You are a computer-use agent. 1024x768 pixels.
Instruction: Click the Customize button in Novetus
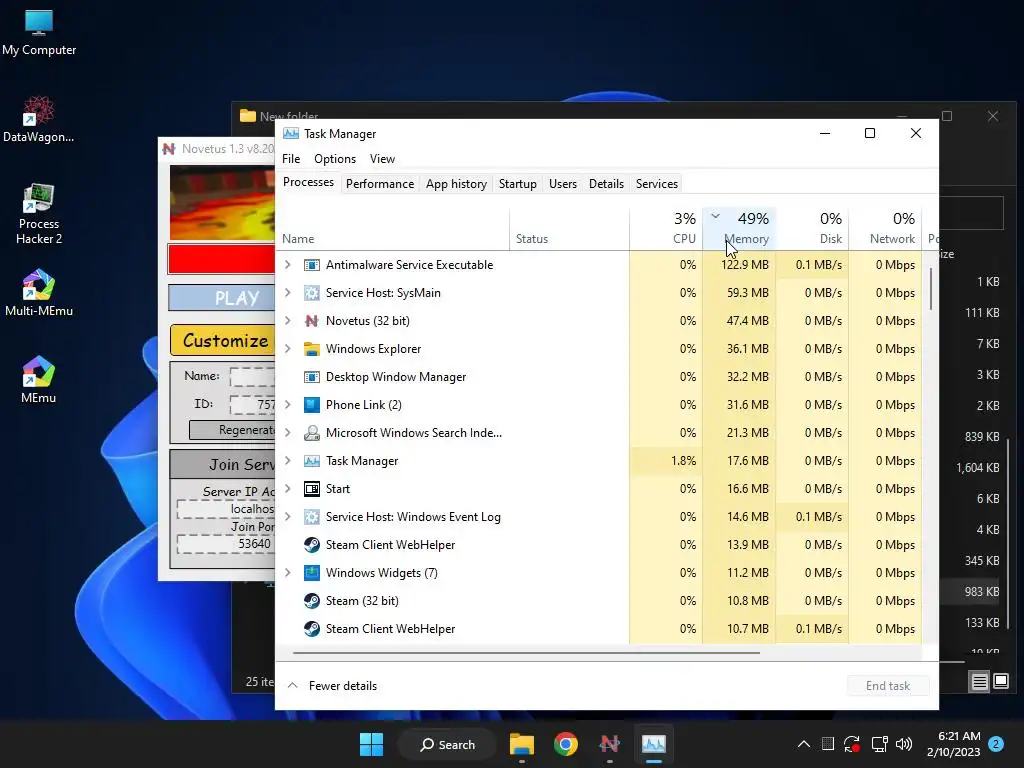pos(222,340)
